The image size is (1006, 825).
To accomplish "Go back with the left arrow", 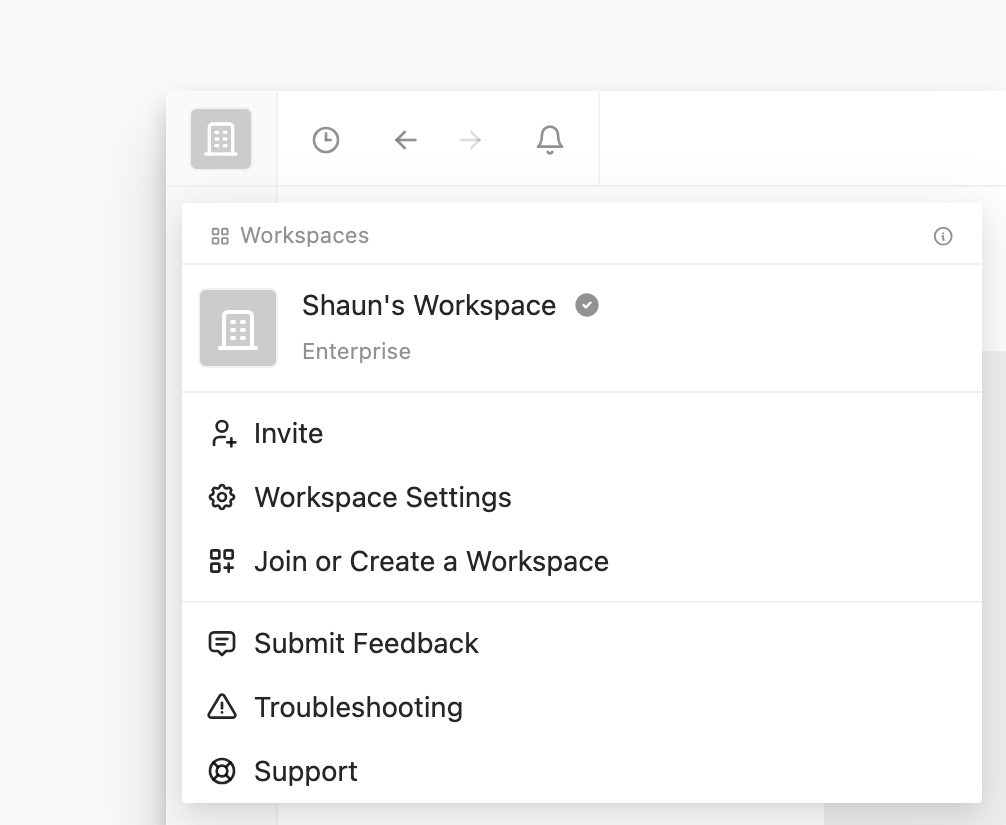I will [x=405, y=140].
